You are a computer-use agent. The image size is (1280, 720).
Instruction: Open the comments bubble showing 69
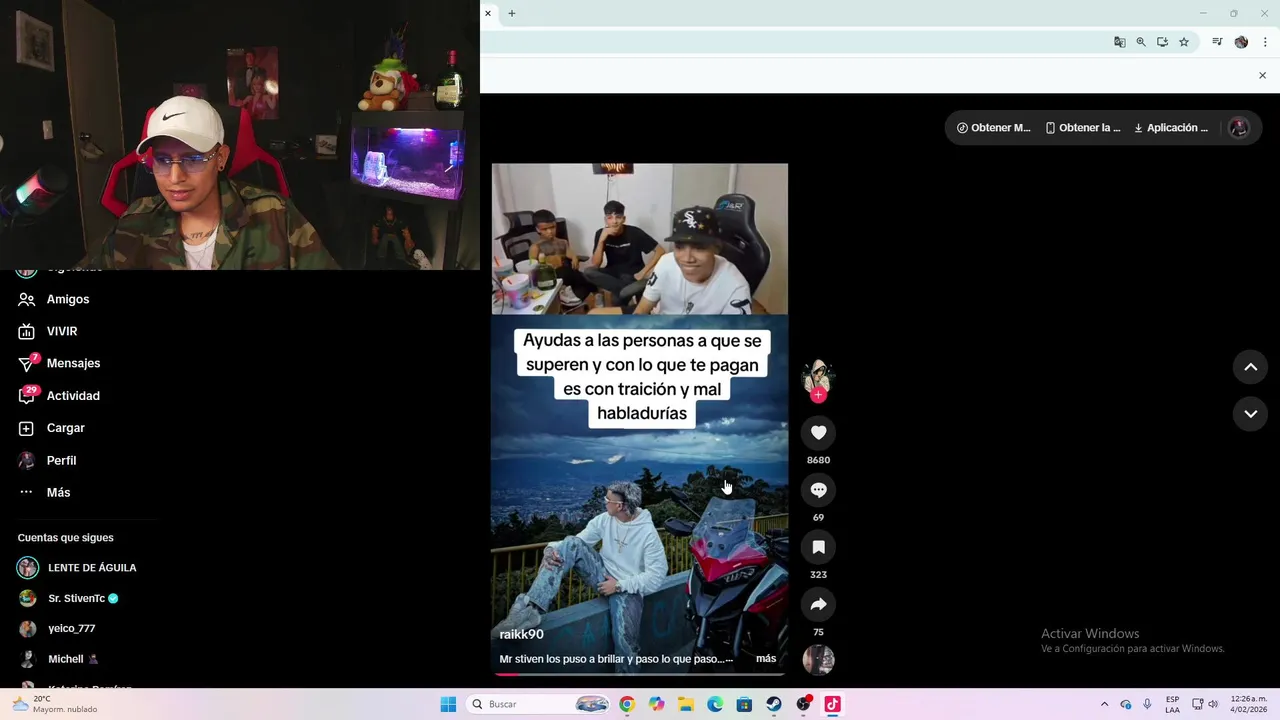818,490
